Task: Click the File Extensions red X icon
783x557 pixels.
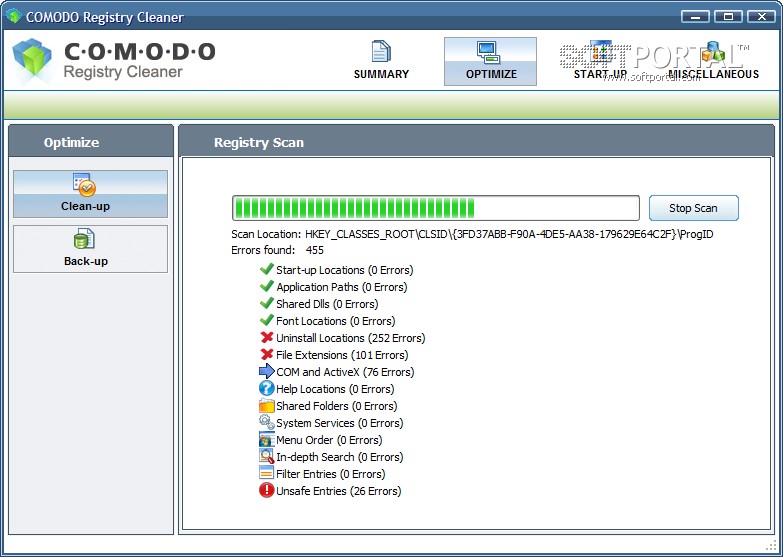Action: [x=267, y=354]
